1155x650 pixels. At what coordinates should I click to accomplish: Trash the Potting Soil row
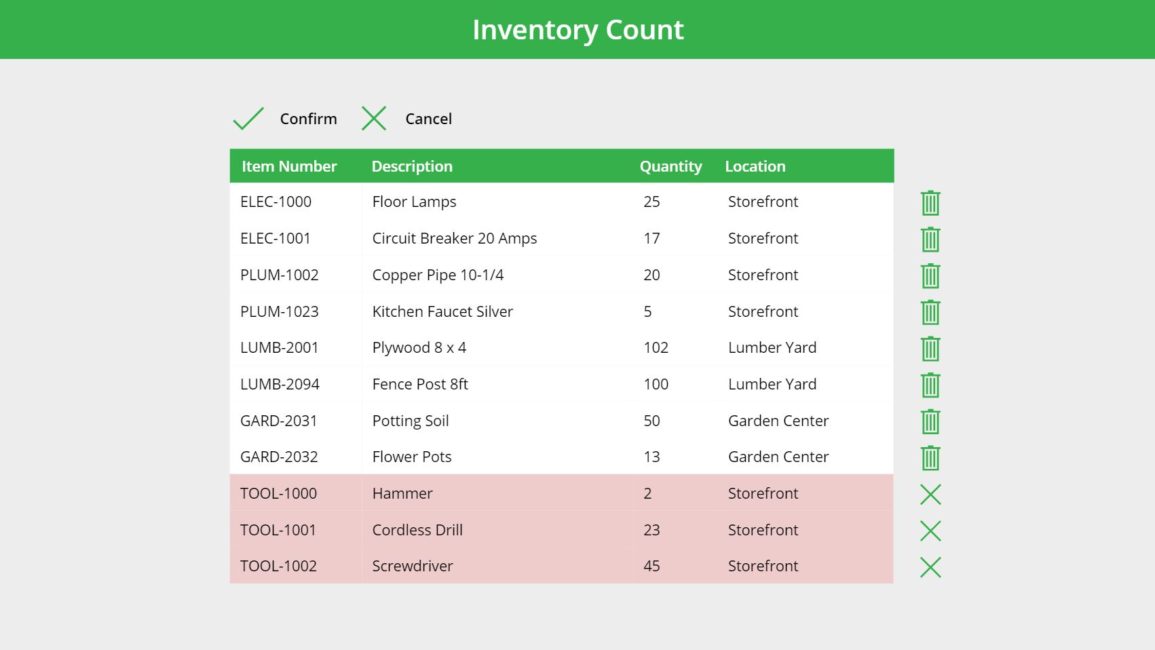pyautogui.click(x=930, y=421)
